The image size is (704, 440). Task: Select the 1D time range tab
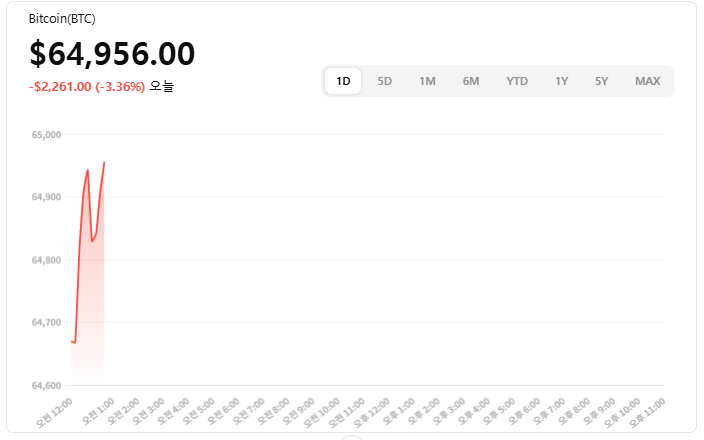pyautogui.click(x=343, y=81)
